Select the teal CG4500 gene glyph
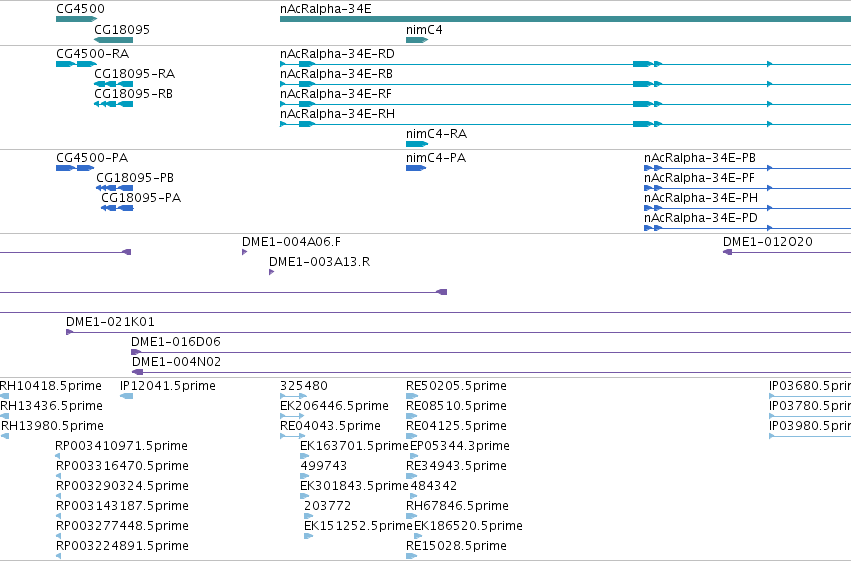The image size is (851, 561). pyautogui.click(x=77, y=20)
